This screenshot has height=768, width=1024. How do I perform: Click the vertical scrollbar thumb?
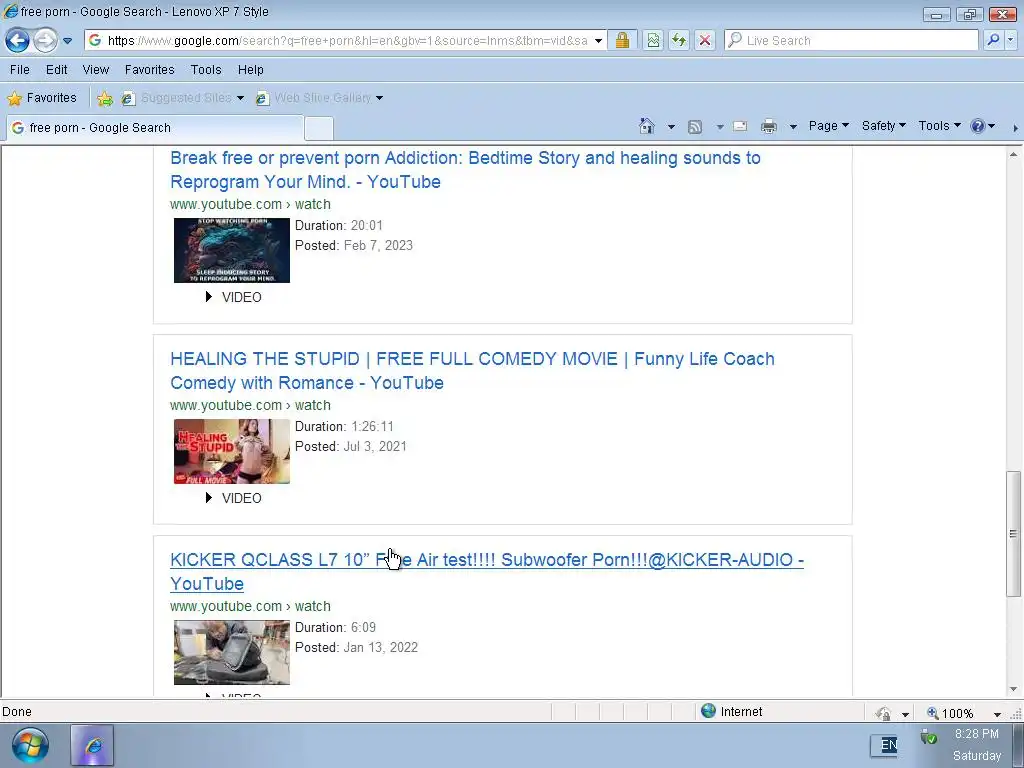click(x=1013, y=534)
